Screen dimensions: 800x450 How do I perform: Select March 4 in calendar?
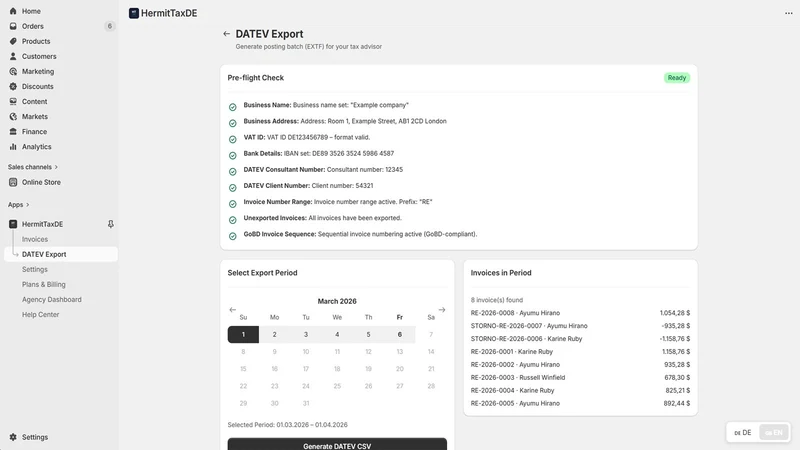coord(337,335)
